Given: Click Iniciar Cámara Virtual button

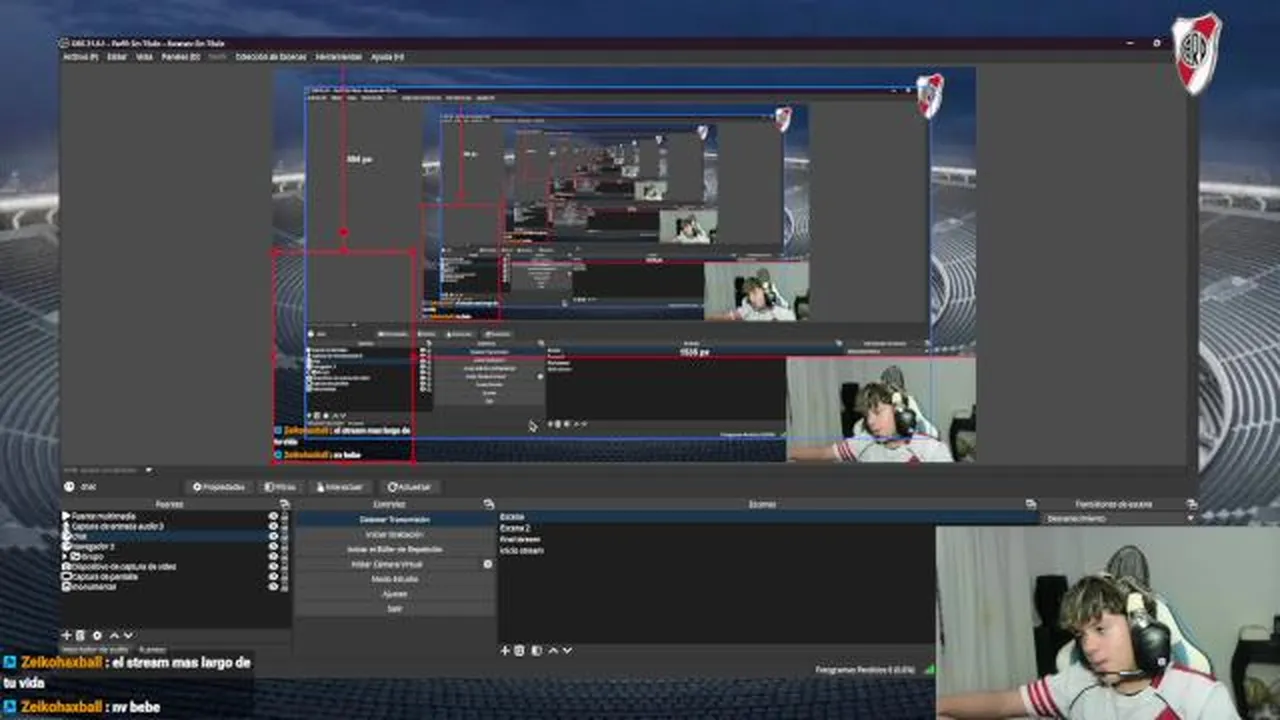Looking at the screenshot, I should tap(387, 564).
